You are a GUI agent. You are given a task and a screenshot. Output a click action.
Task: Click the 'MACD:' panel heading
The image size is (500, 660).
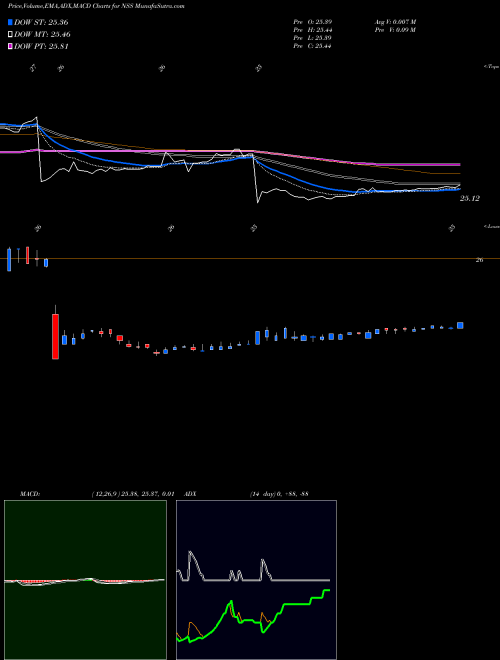coord(30,494)
